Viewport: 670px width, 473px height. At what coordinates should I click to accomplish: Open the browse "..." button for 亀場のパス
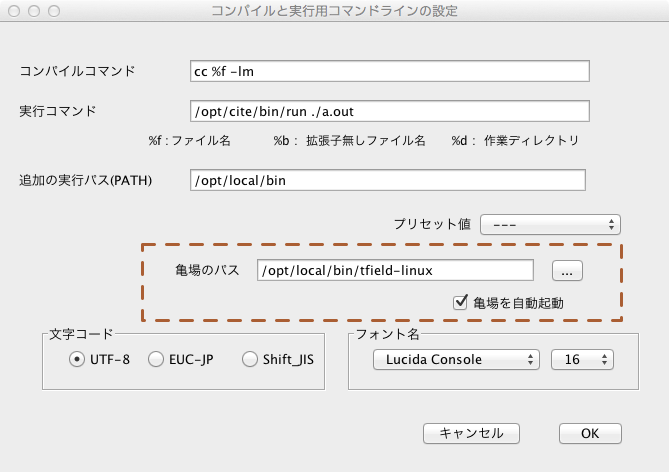pos(566,270)
